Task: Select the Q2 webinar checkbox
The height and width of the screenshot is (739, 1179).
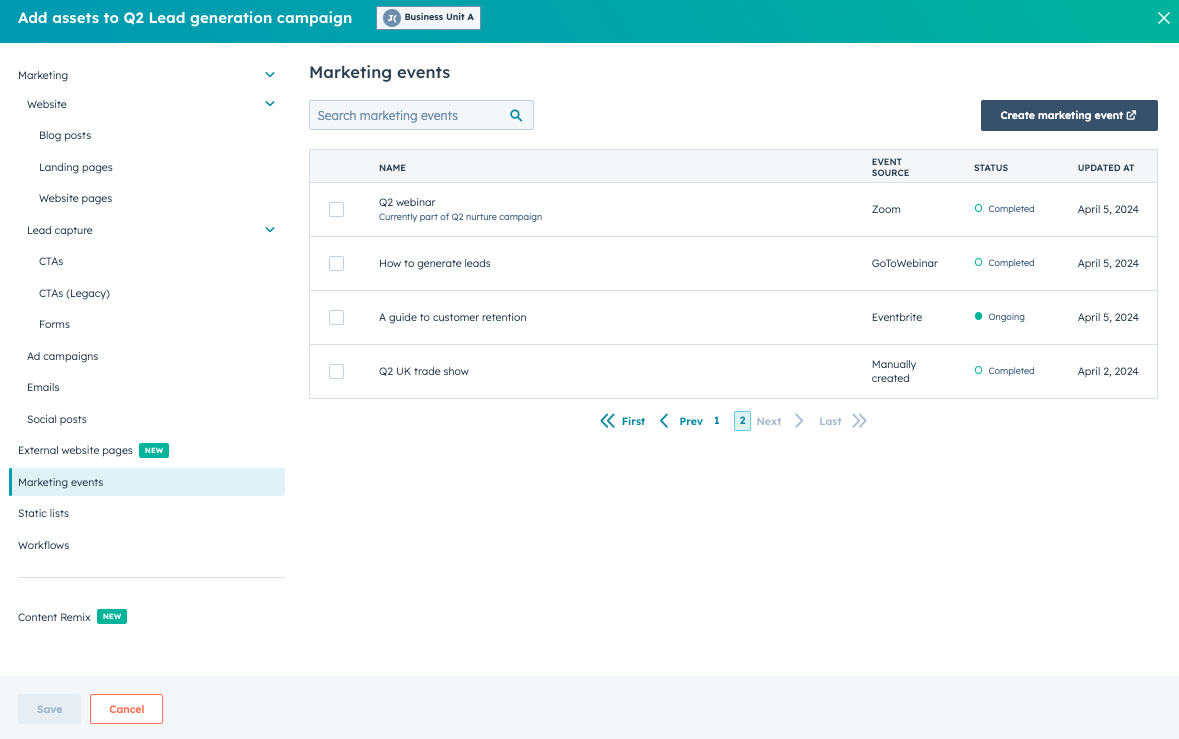Action: coord(336,209)
